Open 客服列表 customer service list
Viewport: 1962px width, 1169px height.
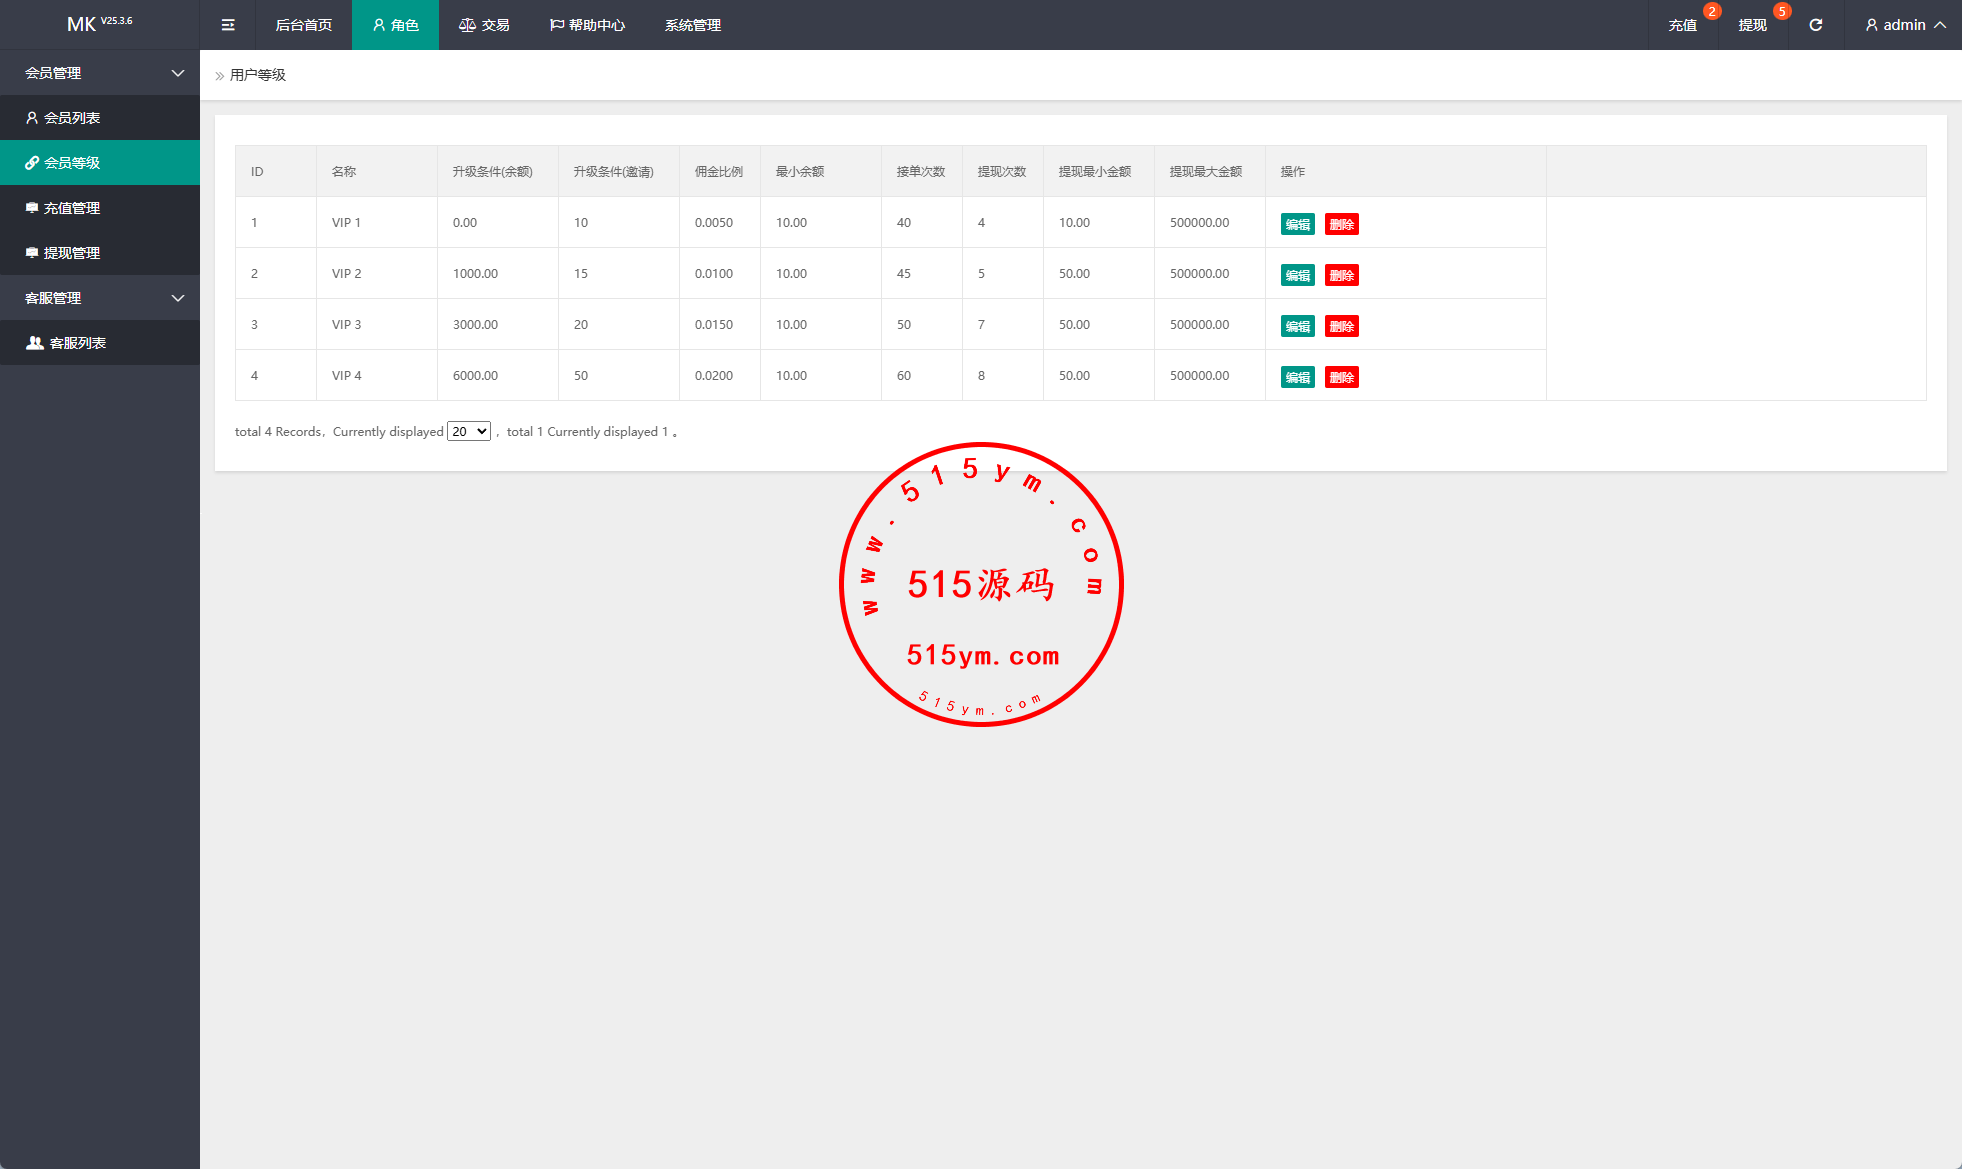click(78, 343)
